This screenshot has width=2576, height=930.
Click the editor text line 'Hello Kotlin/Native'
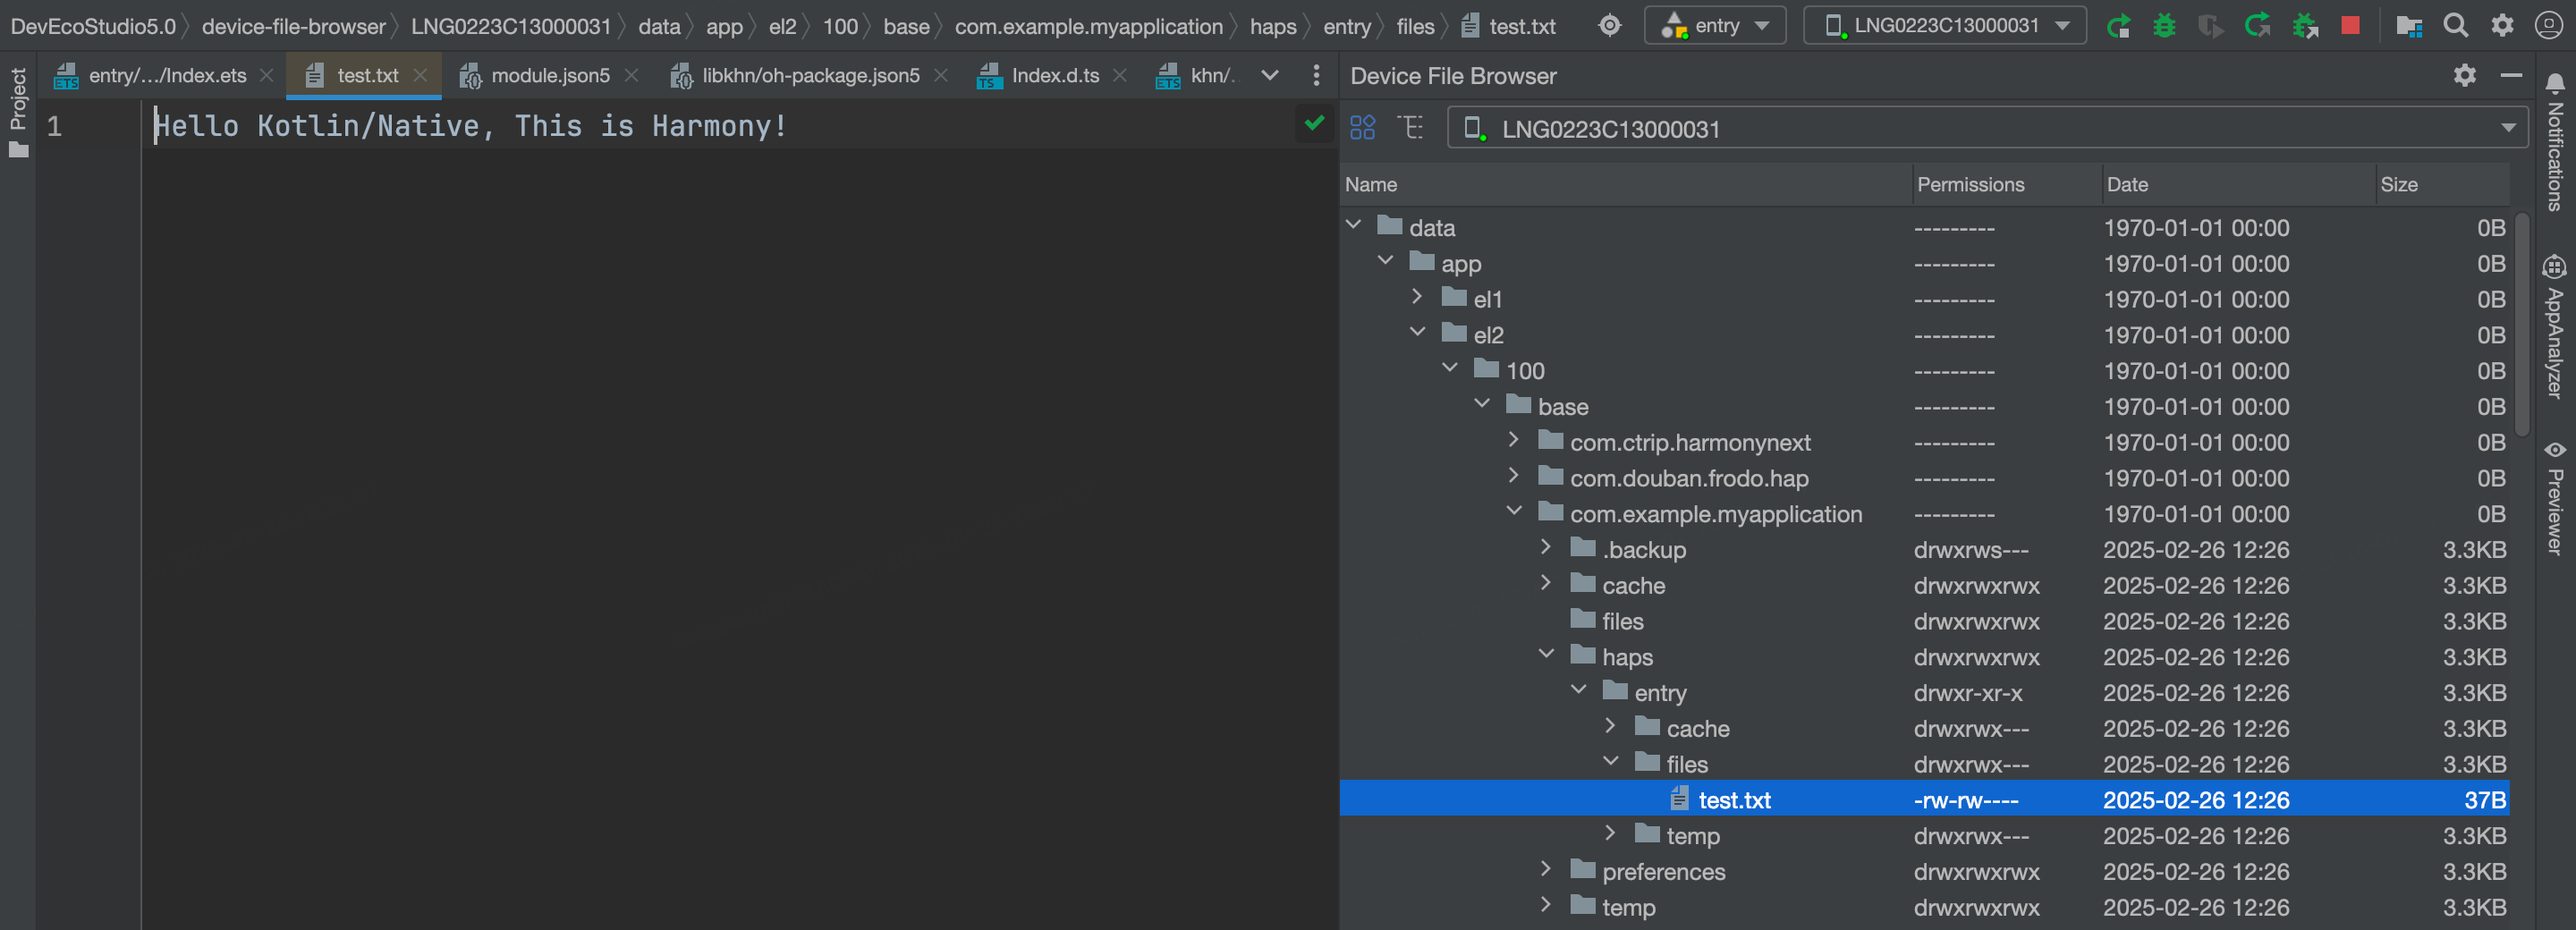tap(471, 125)
